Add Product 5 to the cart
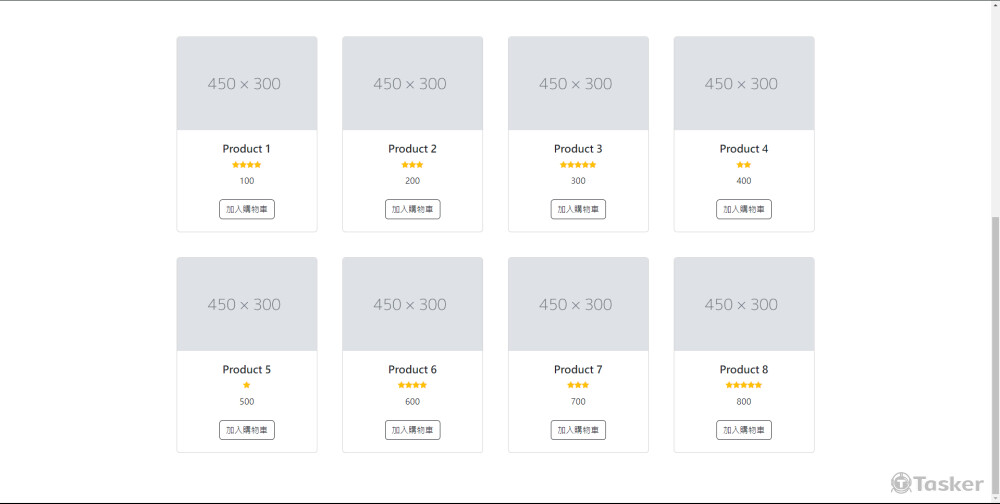This screenshot has width=1000, height=504. click(x=247, y=430)
